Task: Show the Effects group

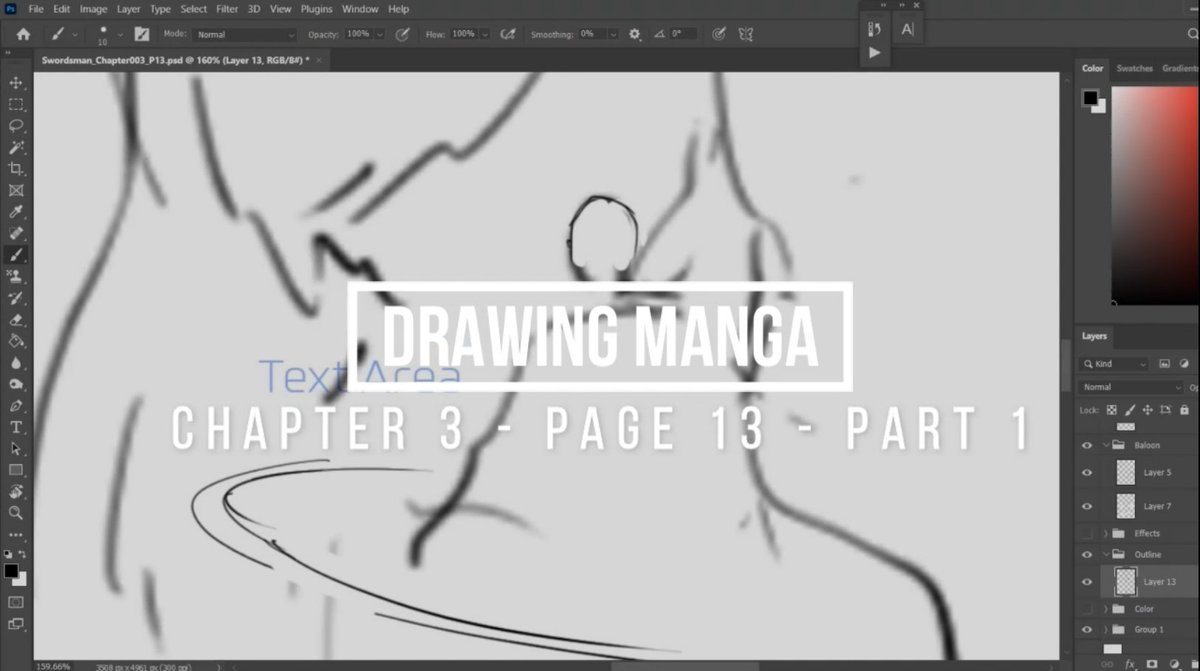Action: 1088,533
